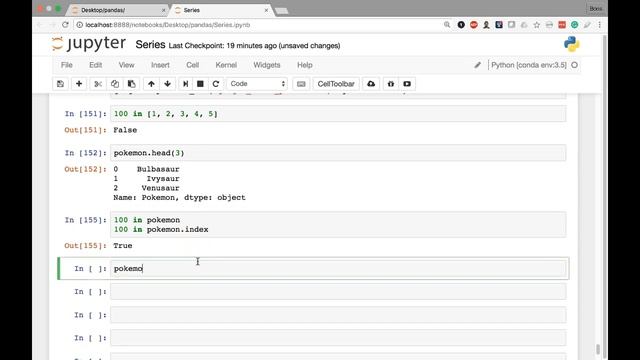The width and height of the screenshot is (640, 360).
Task: Click the pokemon.head(3) code cell
Action: 338,153
